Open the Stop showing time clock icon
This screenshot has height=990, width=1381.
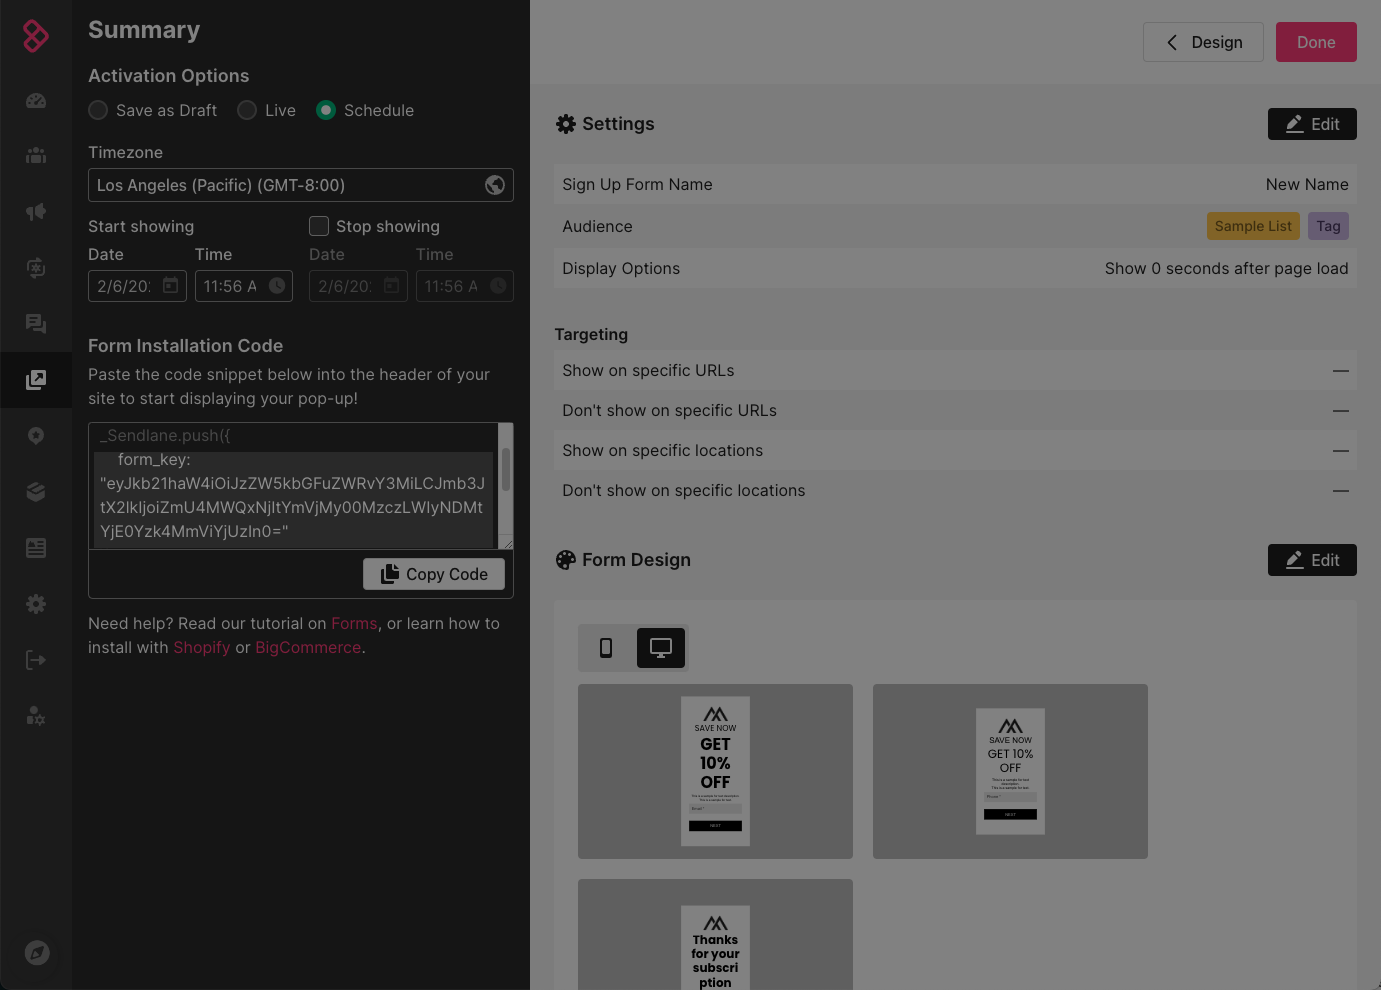coord(498,286)
